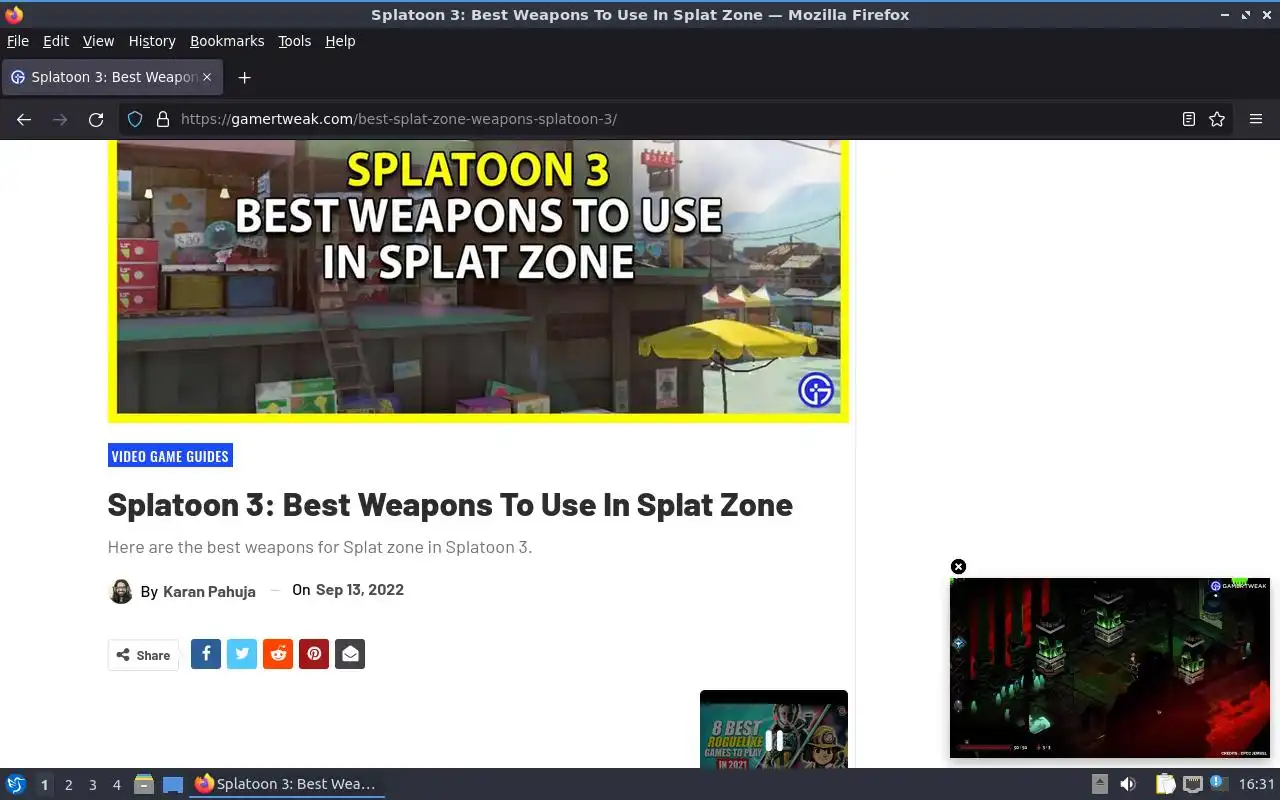Viewport: 1280px width, 800px height.
Task: Open author Karan Pahuja's profile
Action: (x=209, y=591)
